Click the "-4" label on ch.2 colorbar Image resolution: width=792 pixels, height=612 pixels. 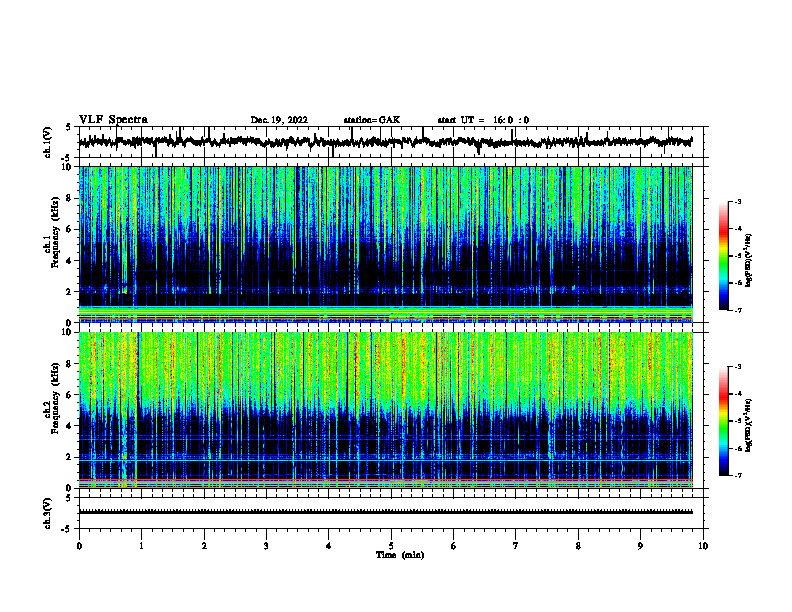pos(738,394)
